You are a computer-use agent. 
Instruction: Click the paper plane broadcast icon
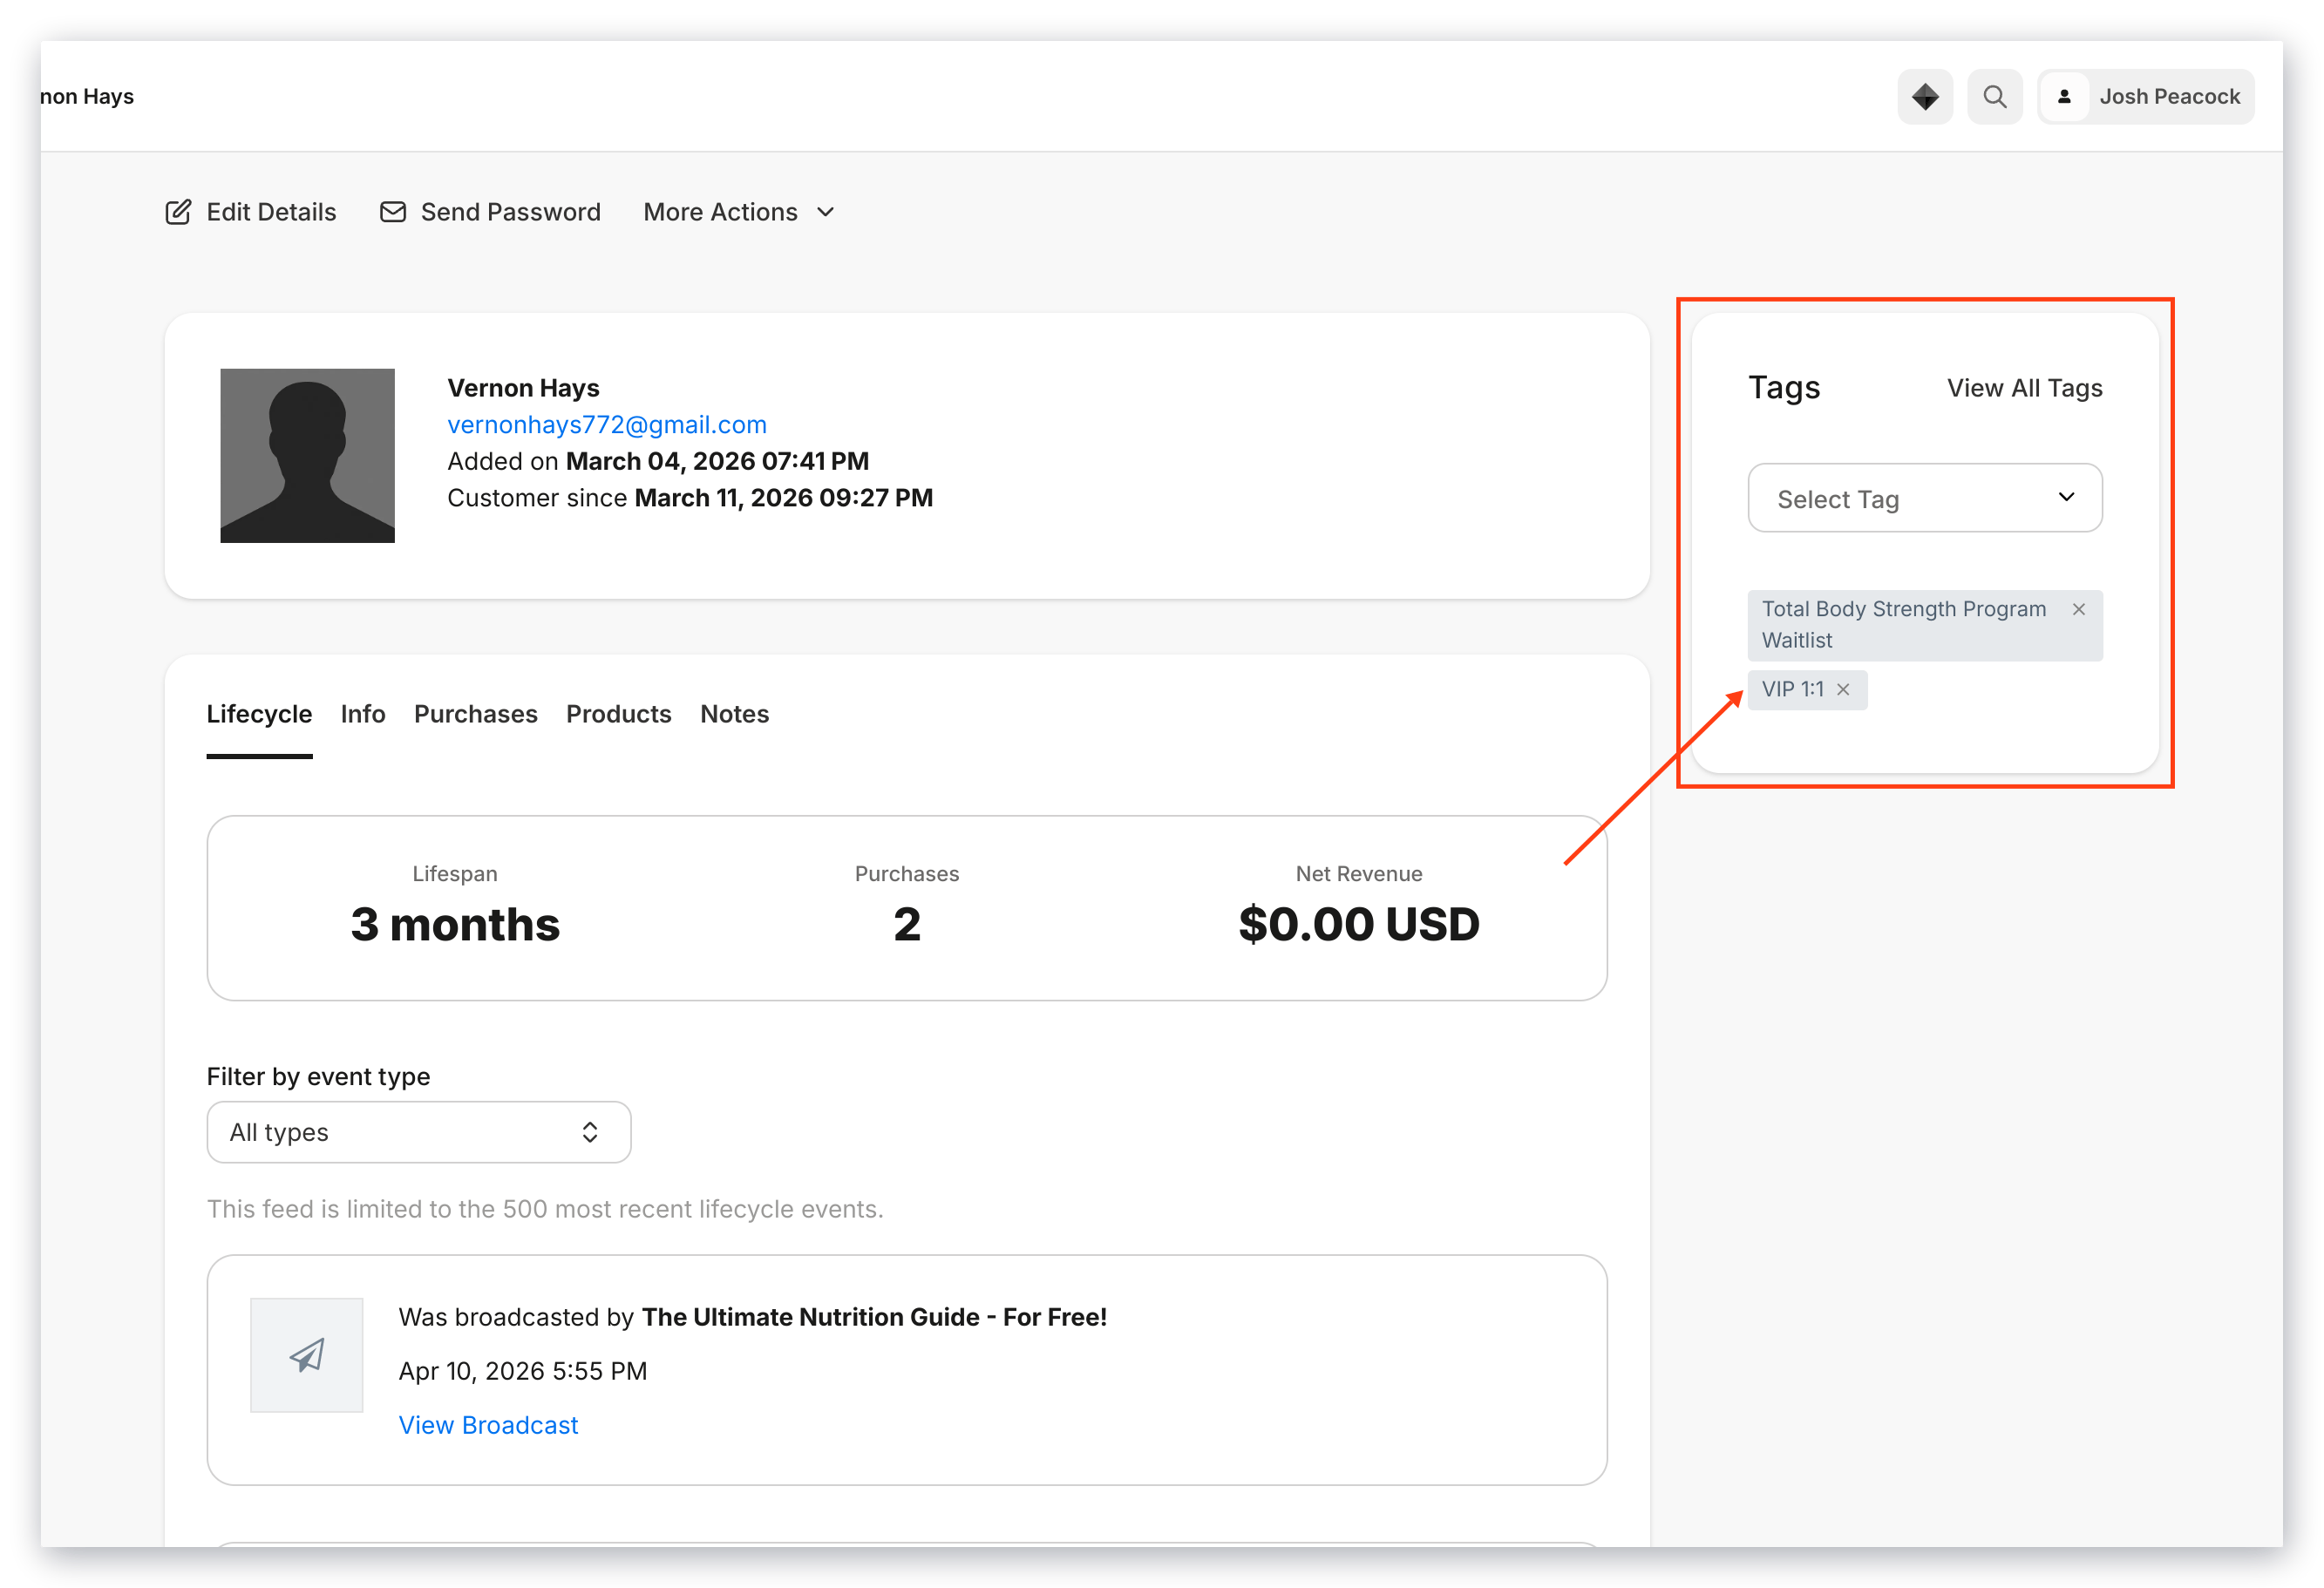(x=307, y=1355)
